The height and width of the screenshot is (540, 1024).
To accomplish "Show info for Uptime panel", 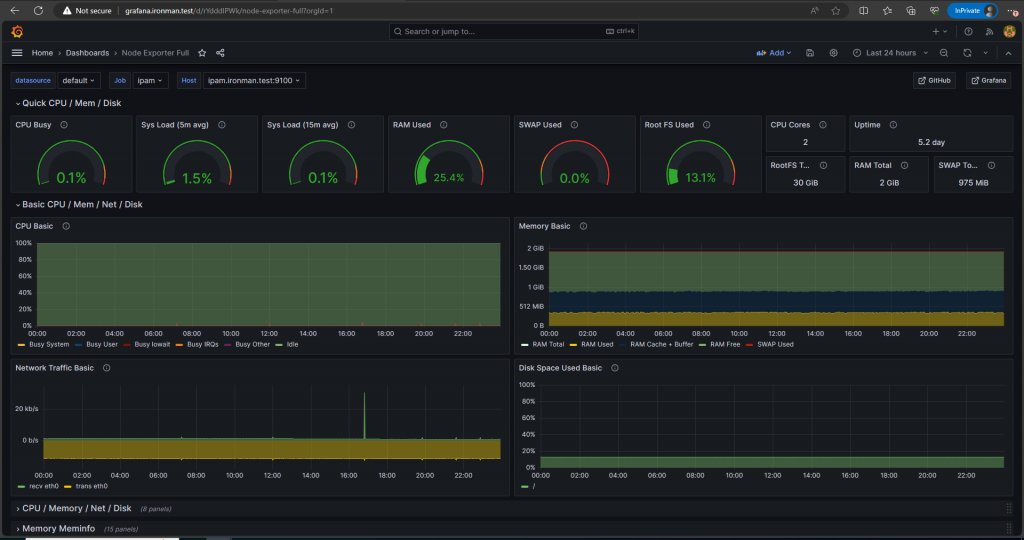I will pos(893,125).
